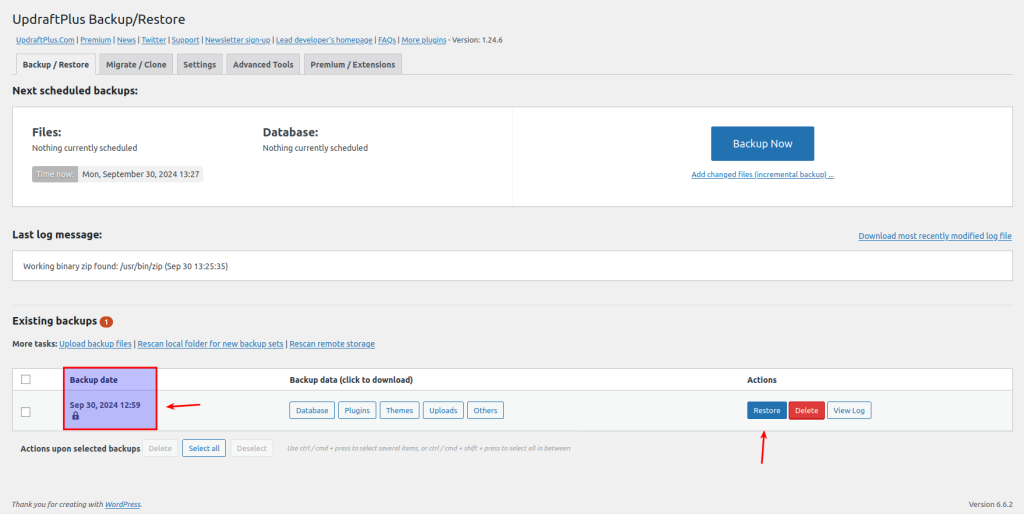Click the Newsletter sign-up link

[238, 40]
